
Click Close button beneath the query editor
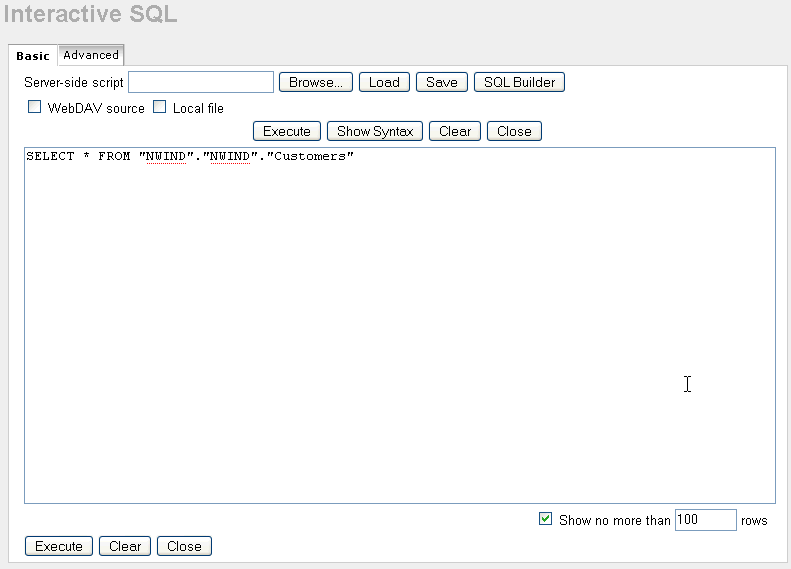click(184, 546)
